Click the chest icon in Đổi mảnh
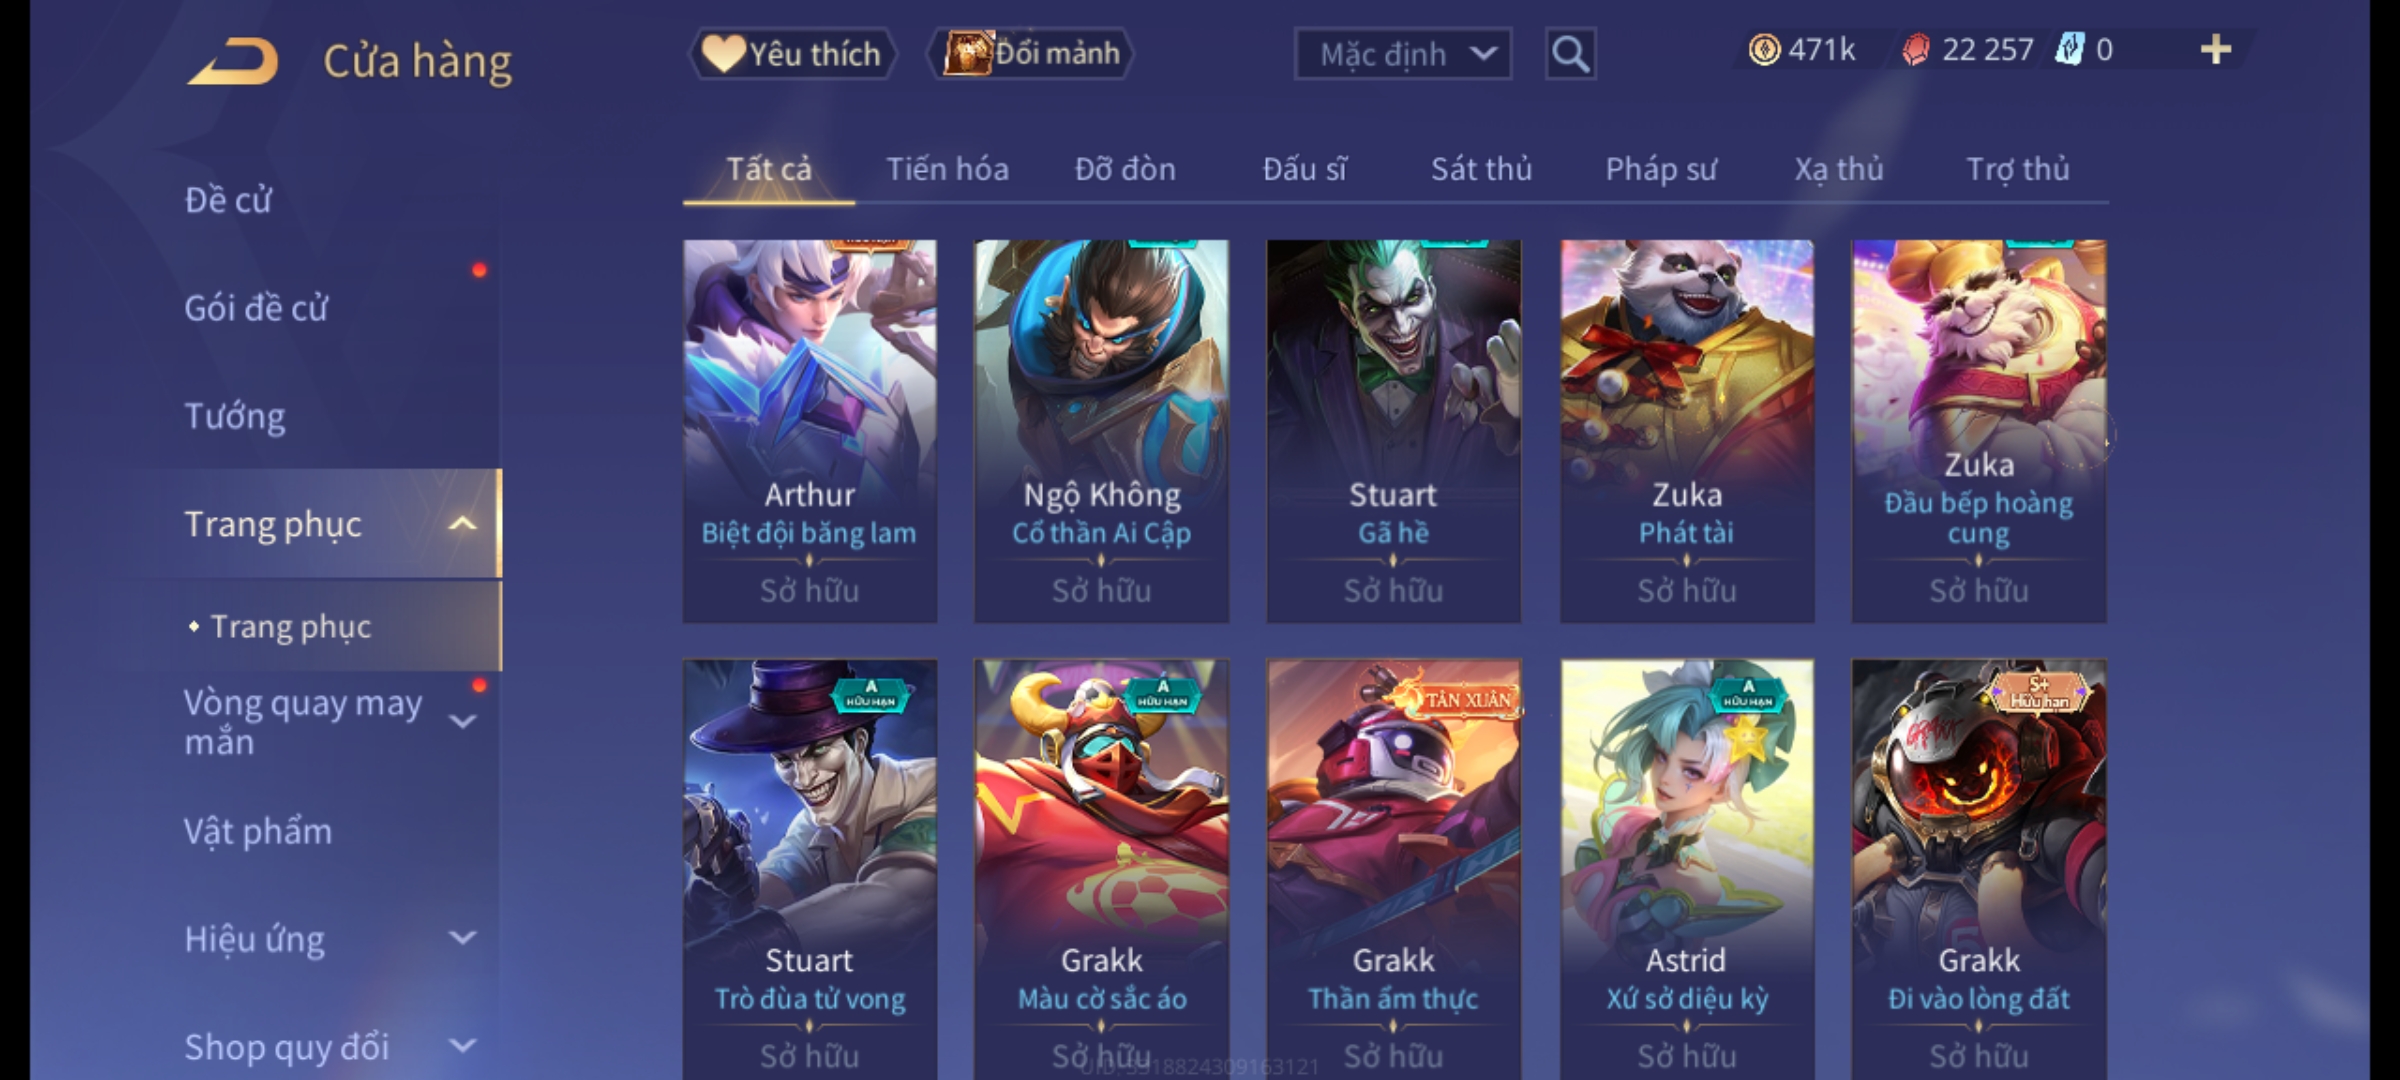 click(968, 53)
